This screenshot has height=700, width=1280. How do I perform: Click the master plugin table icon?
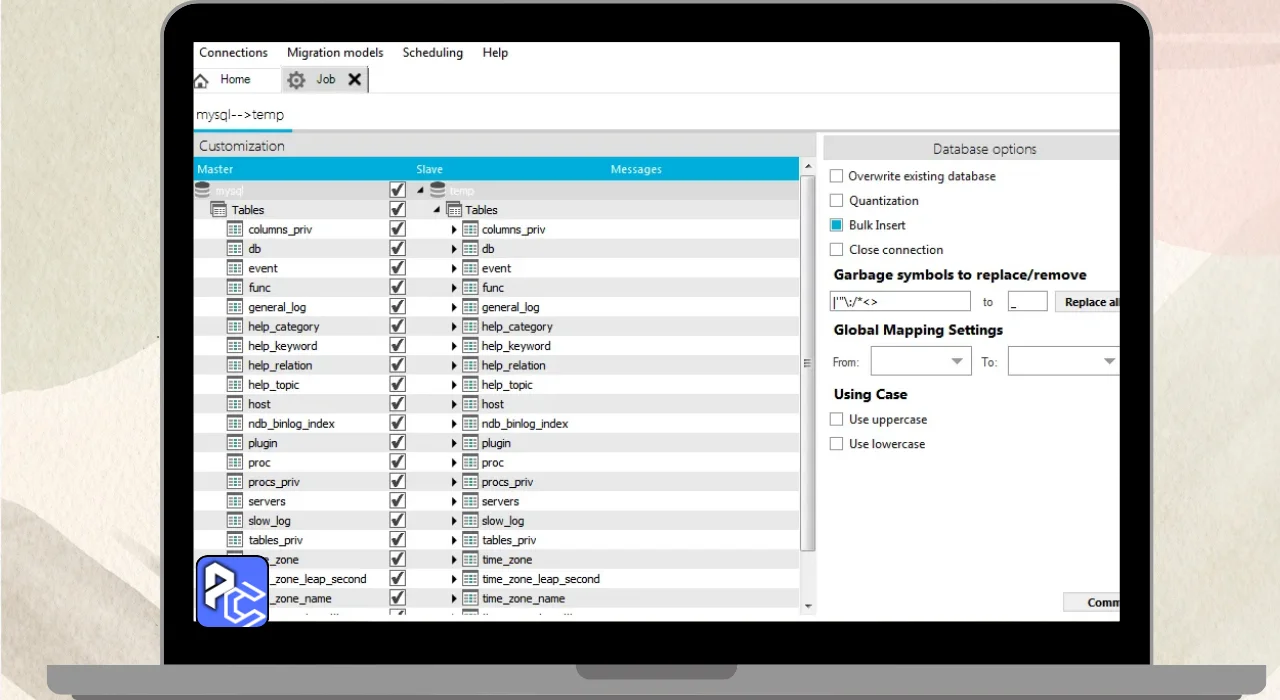pyautogui.click(x=235, y=443)
